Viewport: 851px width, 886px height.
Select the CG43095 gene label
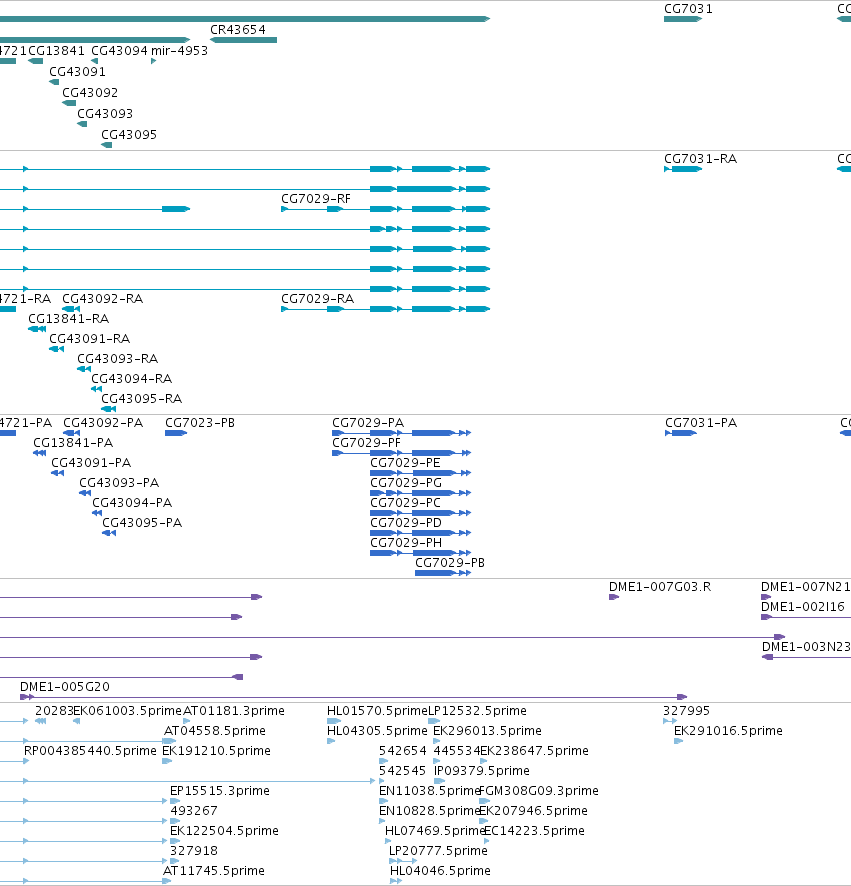(x=129, y=134)
